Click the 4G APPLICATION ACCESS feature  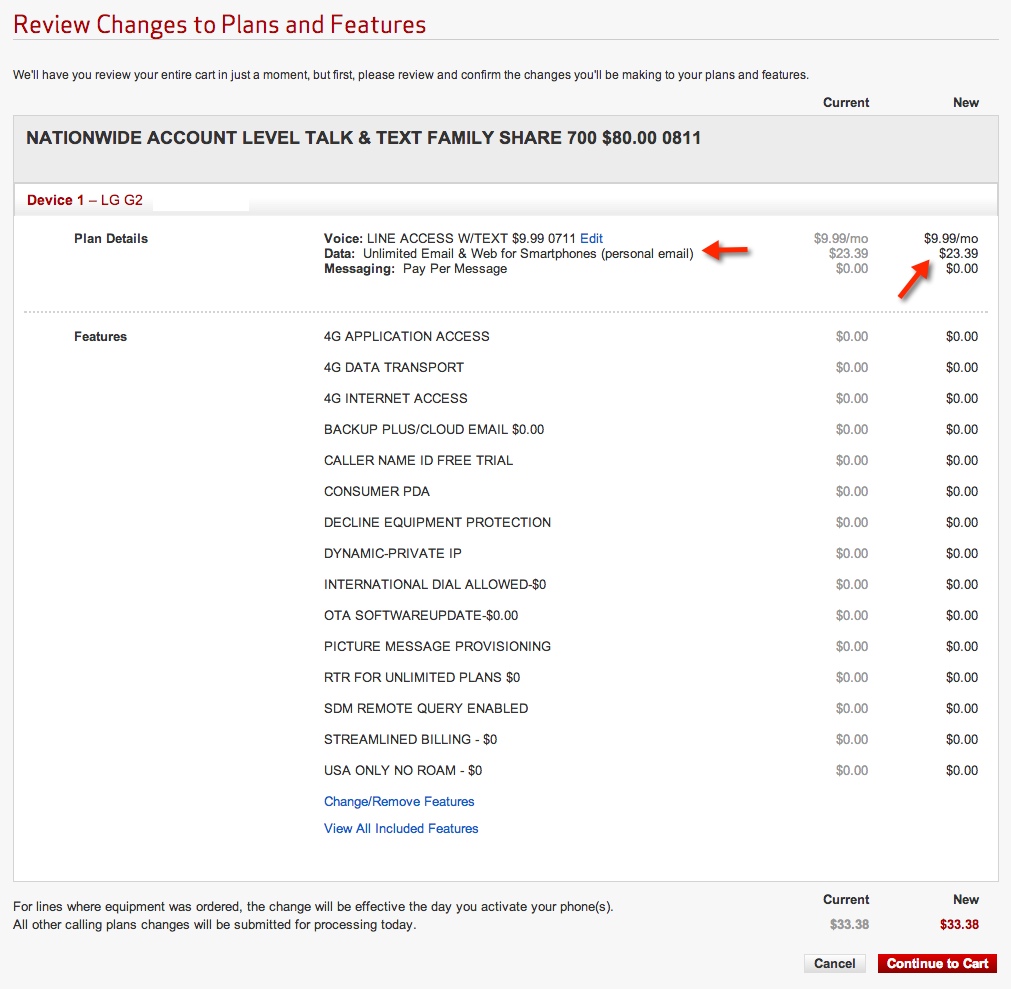406,337
